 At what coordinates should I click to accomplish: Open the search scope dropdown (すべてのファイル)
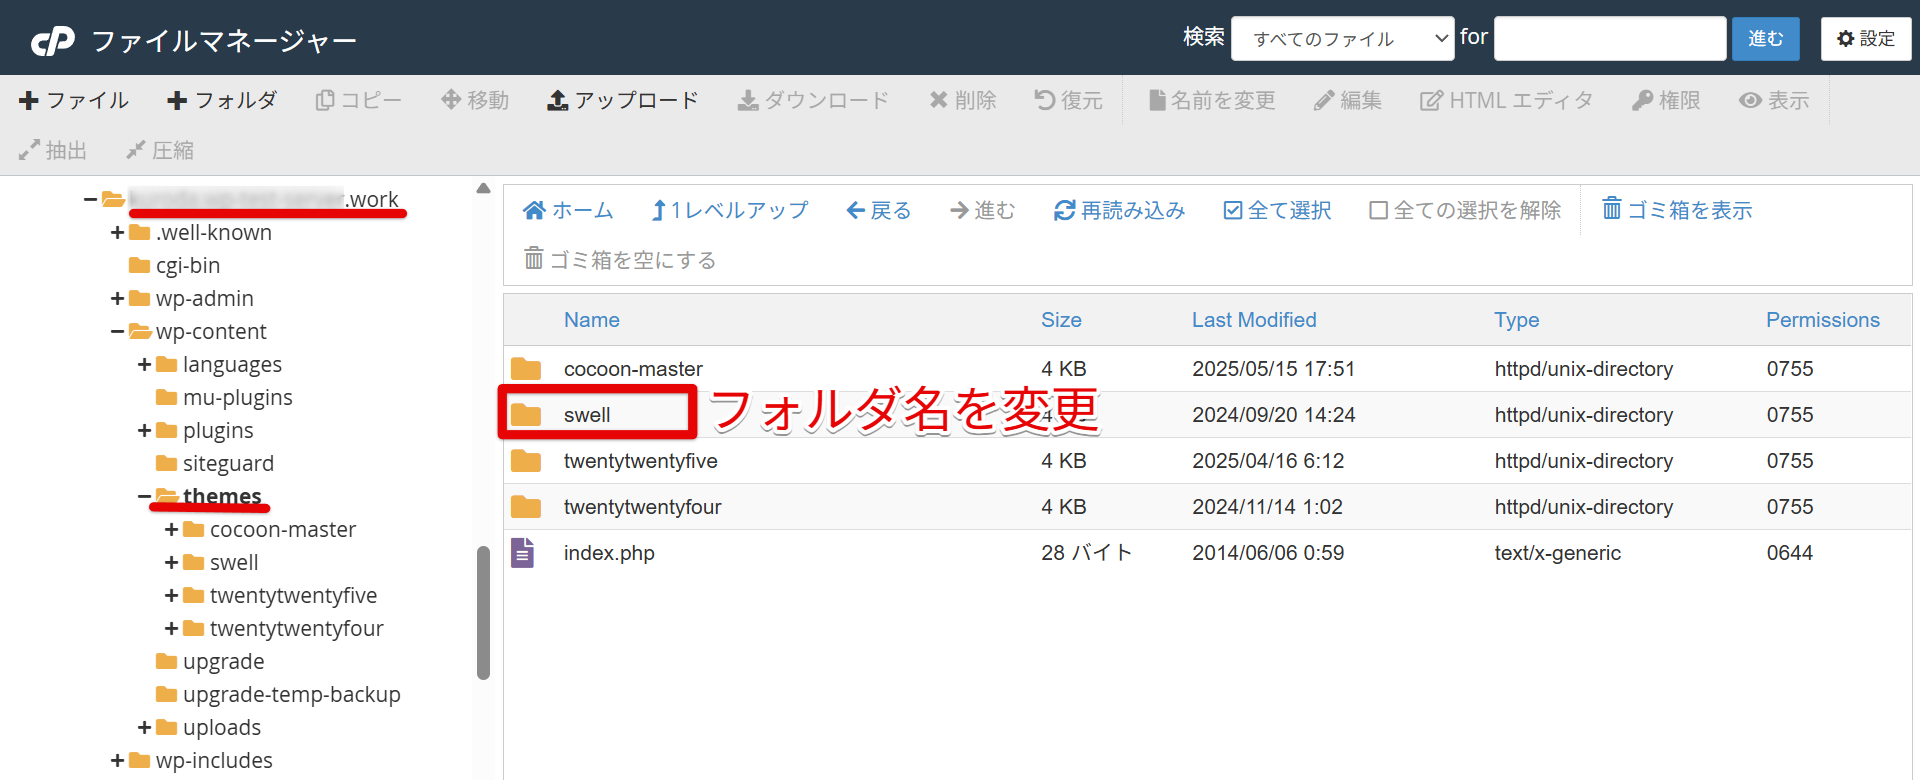click(x=1342, y=39)
